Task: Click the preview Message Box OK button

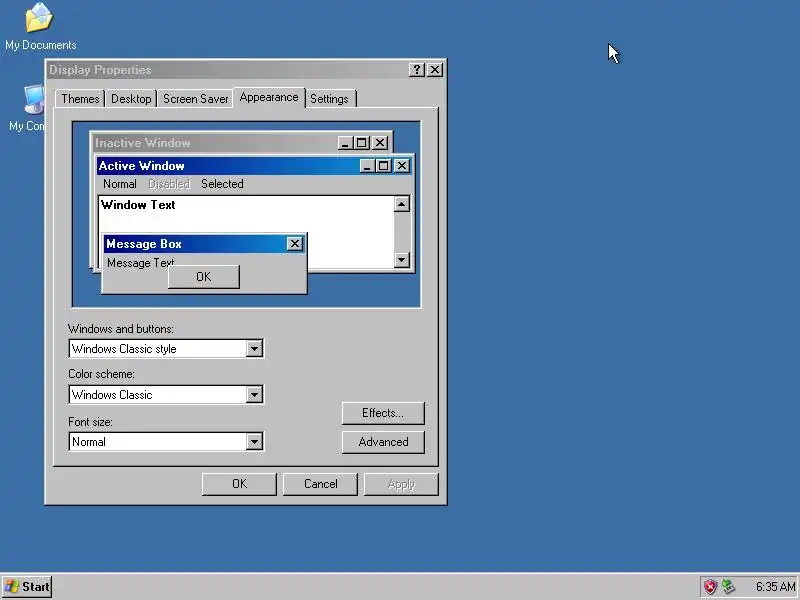Action: 204,277
